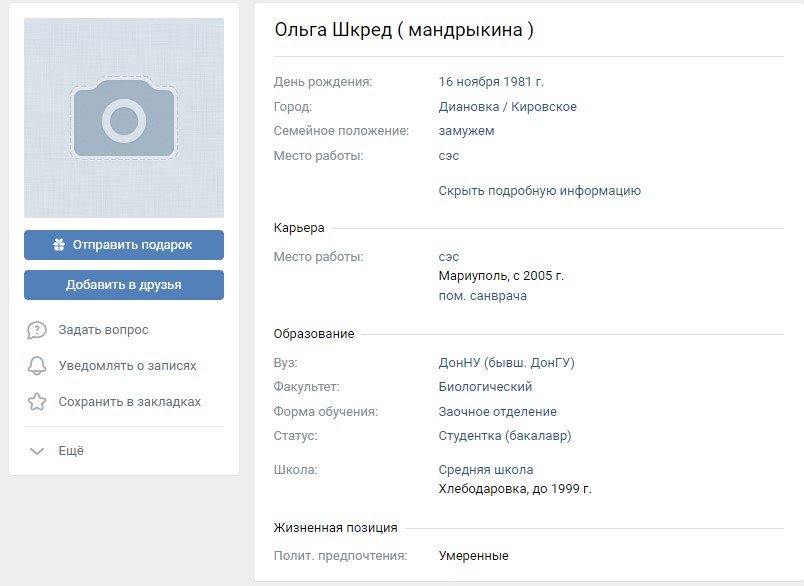Click the gift icon on send button
The width and height of the screenshot is (804, 586).
pyautogui.click(x=59, y=245)
